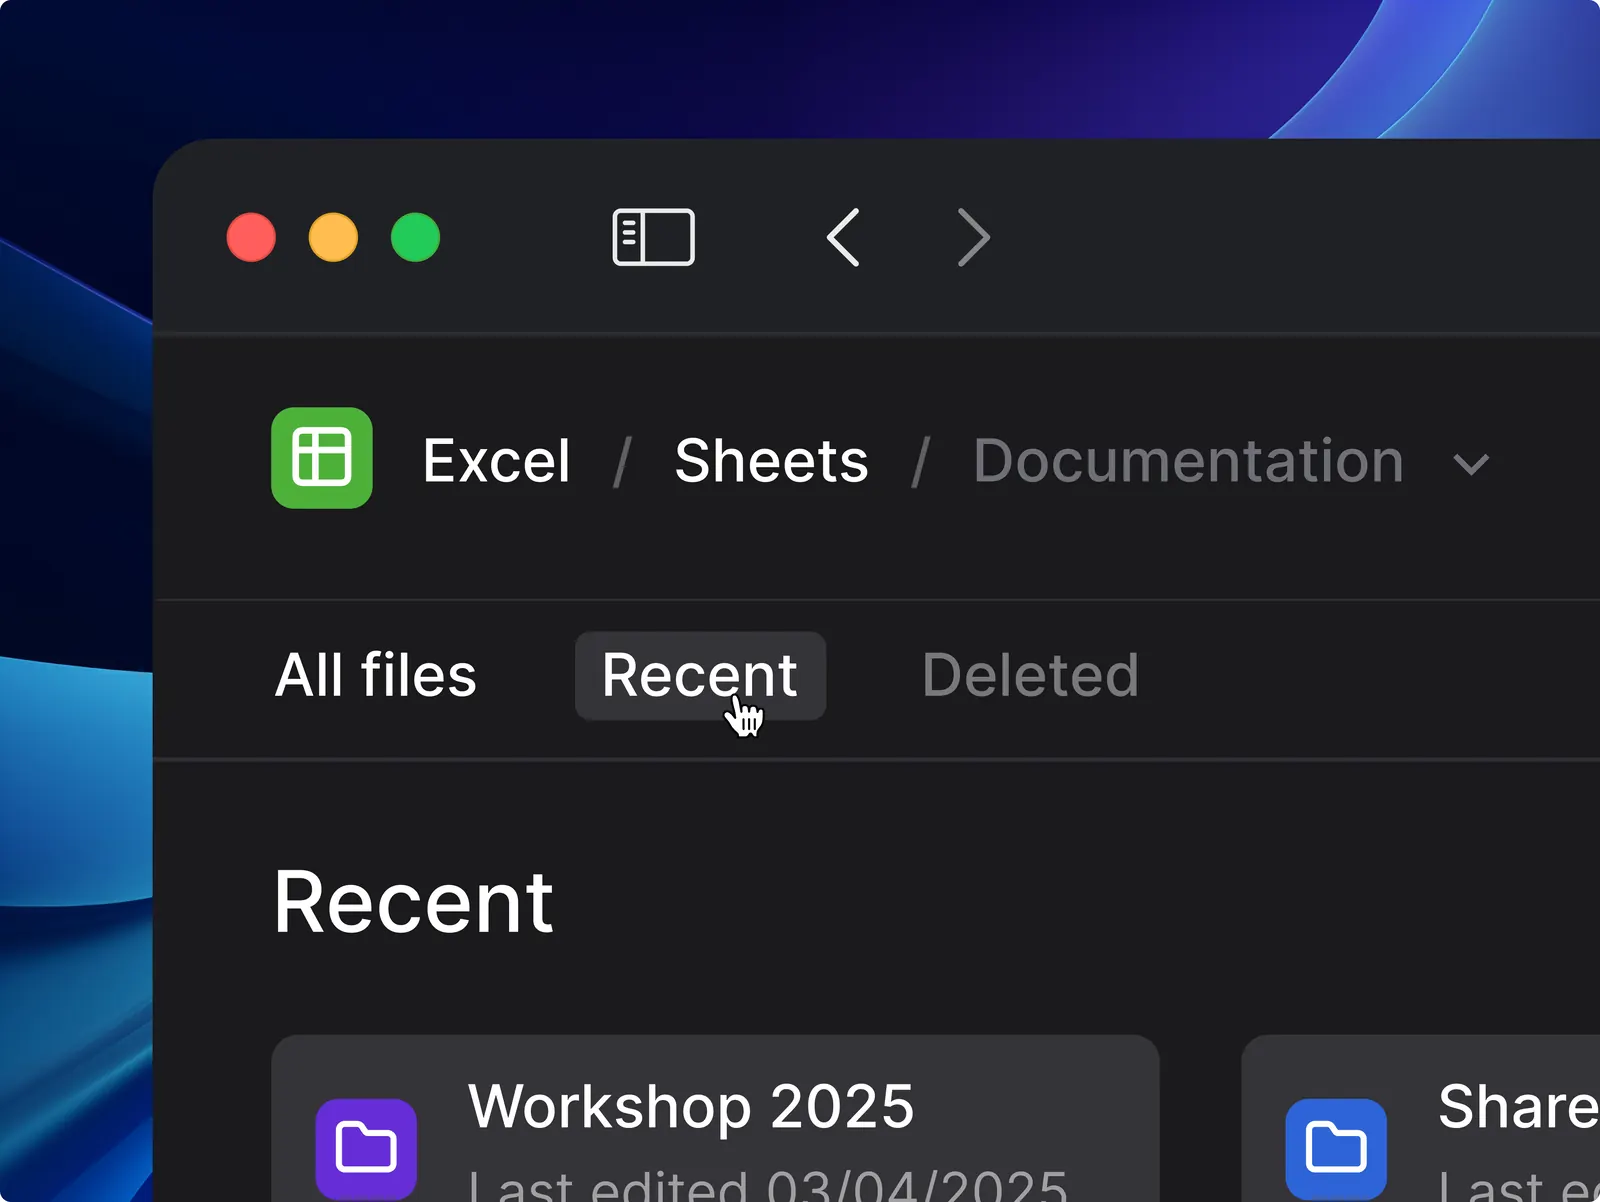Switch to the All files tab
1600x1202 pixels.
click(x=376, y=675)
